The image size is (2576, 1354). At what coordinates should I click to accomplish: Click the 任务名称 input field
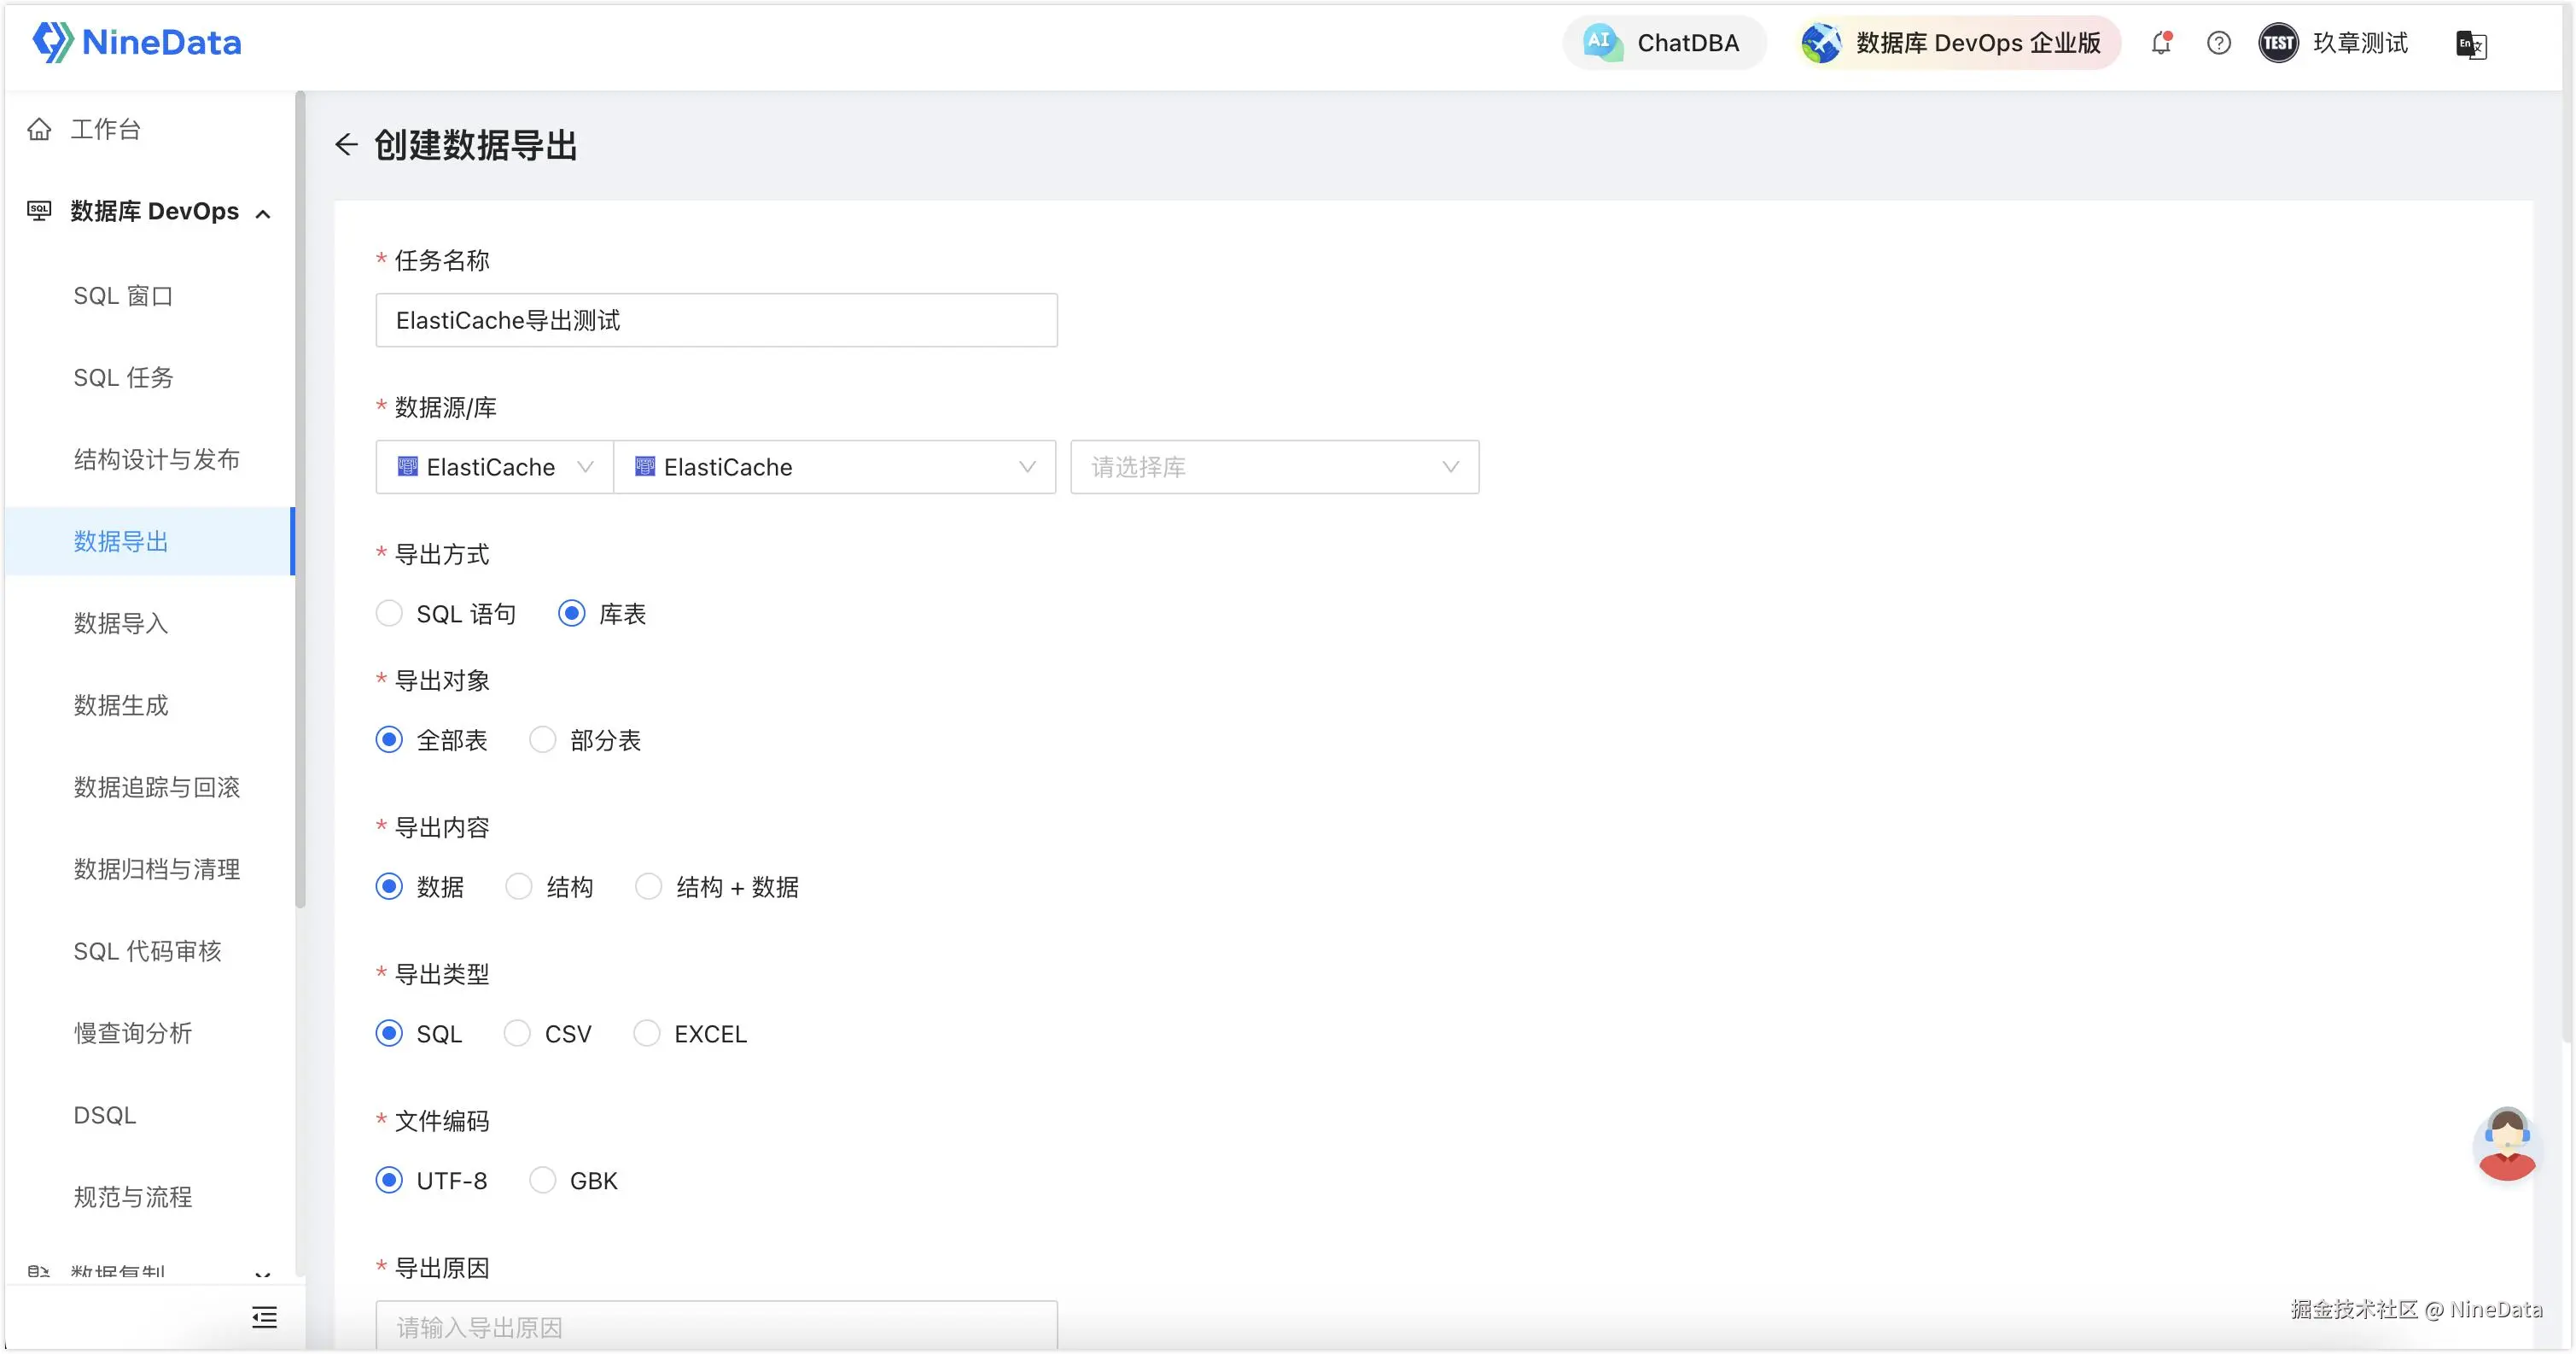716,320
